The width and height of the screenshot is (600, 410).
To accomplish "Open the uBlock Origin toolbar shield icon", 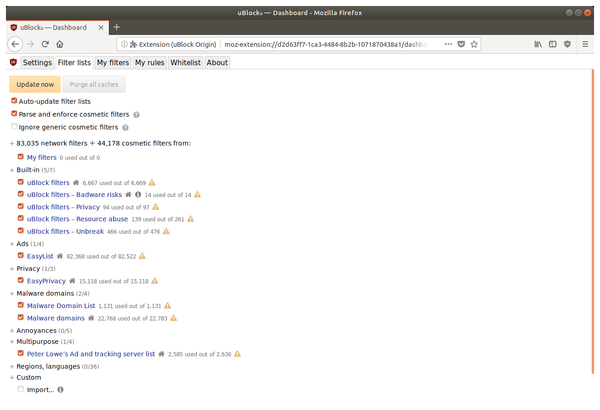I will [x=567, y=44].
